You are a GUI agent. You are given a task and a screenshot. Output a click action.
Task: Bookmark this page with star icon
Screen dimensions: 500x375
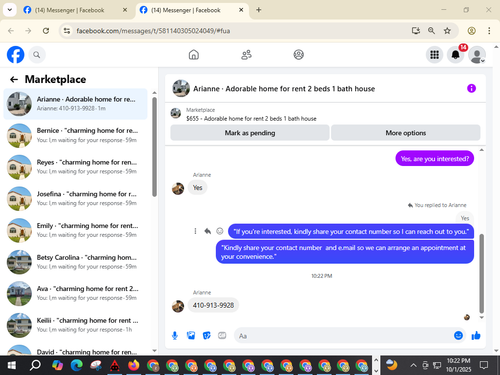point(447,31)
